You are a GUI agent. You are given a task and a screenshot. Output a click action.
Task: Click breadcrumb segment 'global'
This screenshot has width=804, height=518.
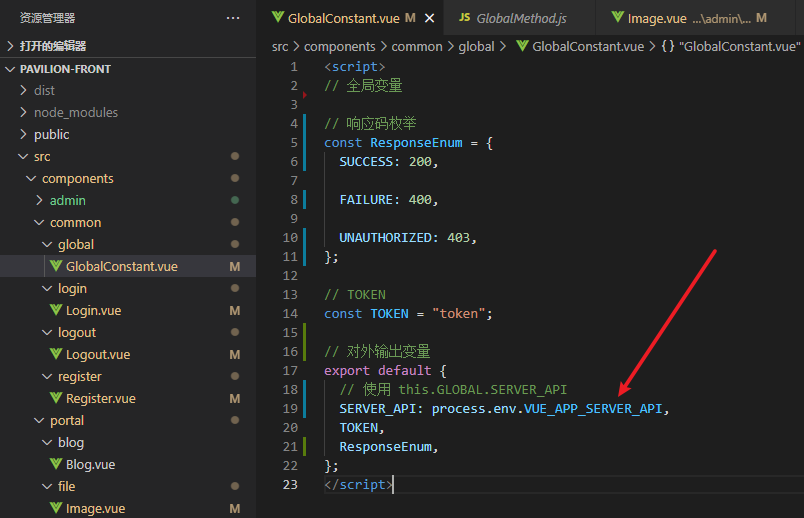tap(476, 47)
